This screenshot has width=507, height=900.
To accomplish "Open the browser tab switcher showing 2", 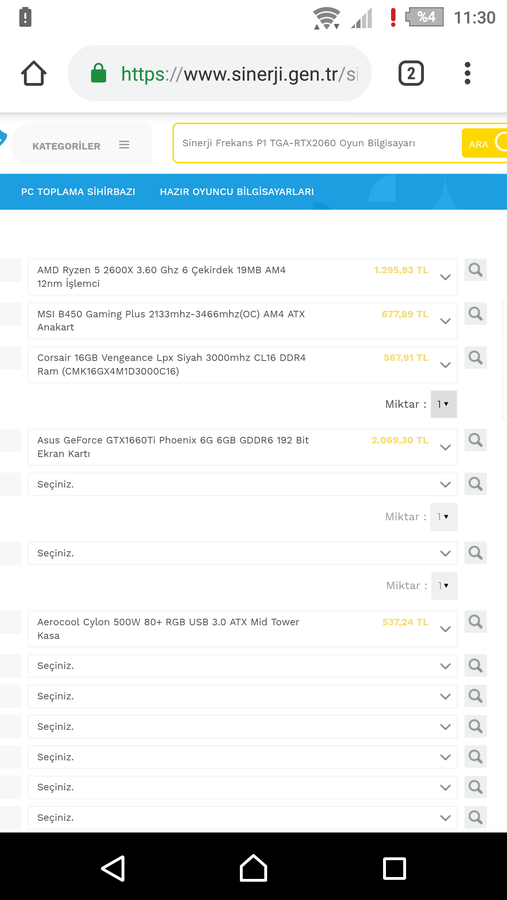I will 411,73.
